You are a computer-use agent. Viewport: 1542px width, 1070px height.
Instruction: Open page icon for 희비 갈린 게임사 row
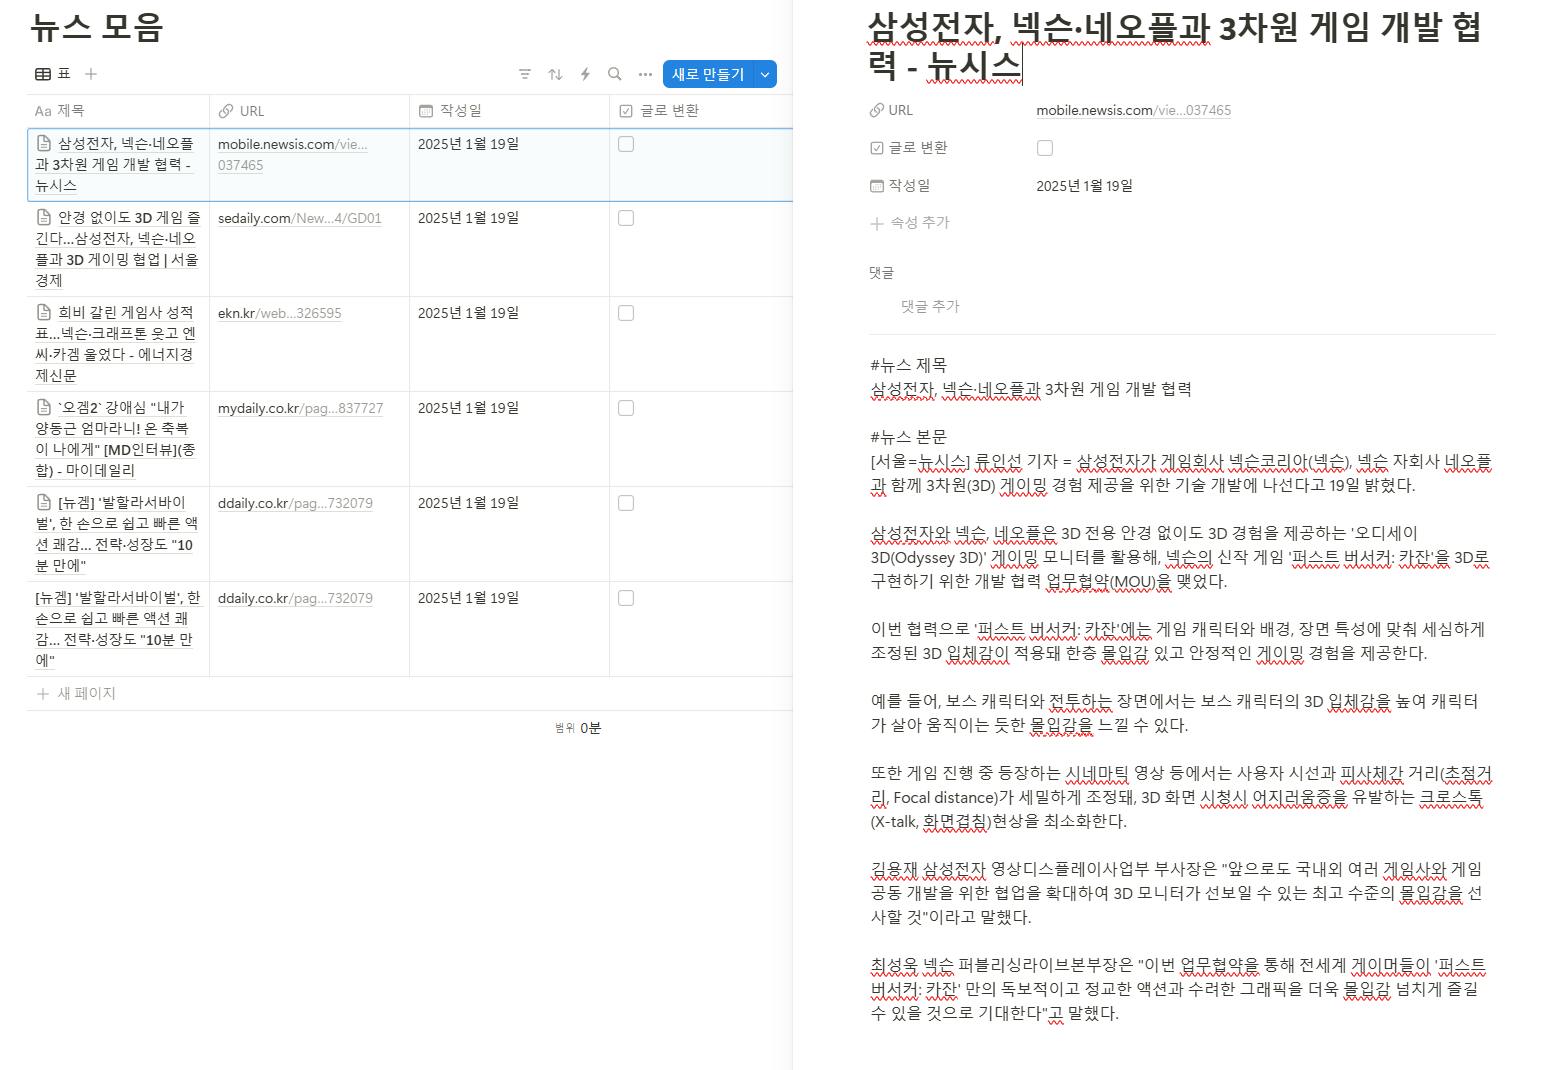pyautogui.click(x=43, y=312)
